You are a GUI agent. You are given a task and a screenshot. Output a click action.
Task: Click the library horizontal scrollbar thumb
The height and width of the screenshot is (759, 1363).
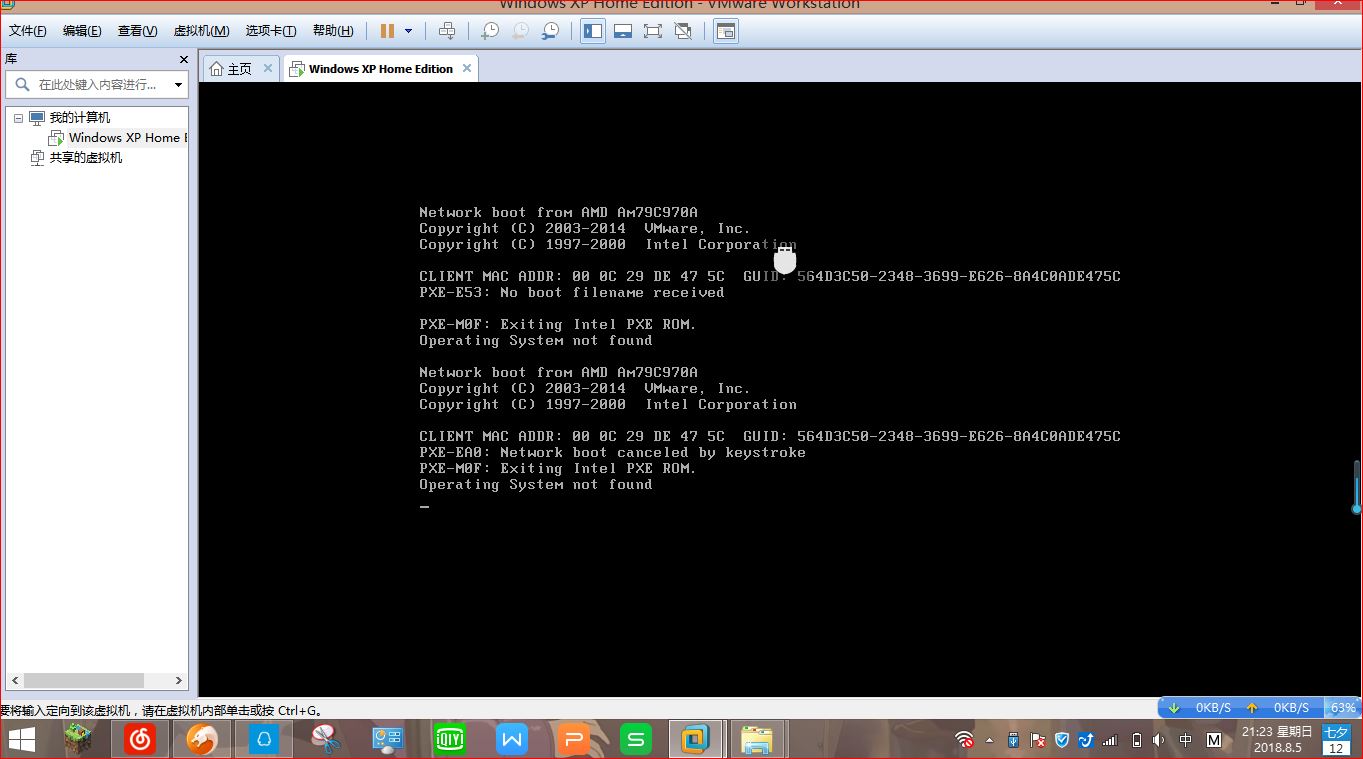point(85,680)
